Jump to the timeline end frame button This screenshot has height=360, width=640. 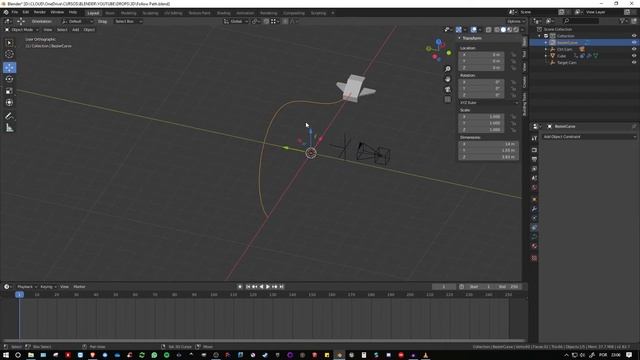tap(281, 287)
